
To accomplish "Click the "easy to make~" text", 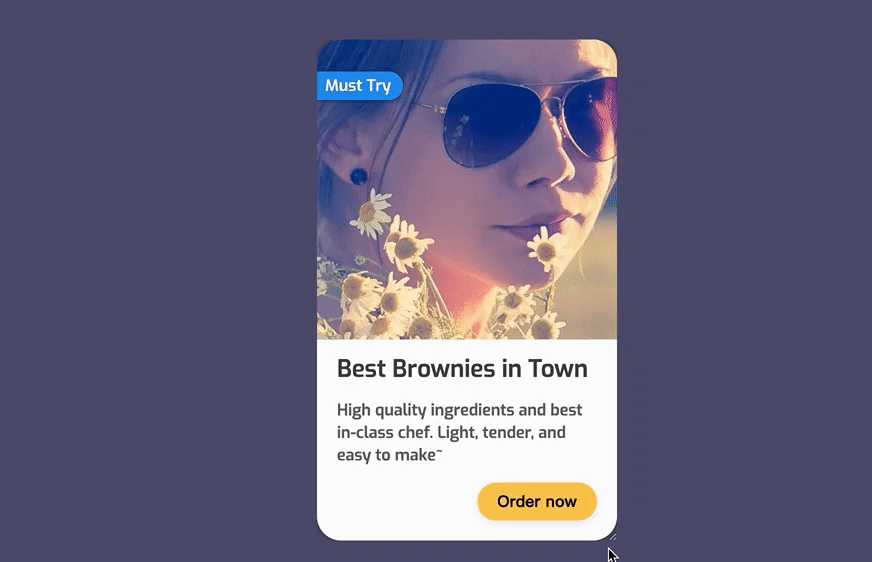I will pos(389,455).
